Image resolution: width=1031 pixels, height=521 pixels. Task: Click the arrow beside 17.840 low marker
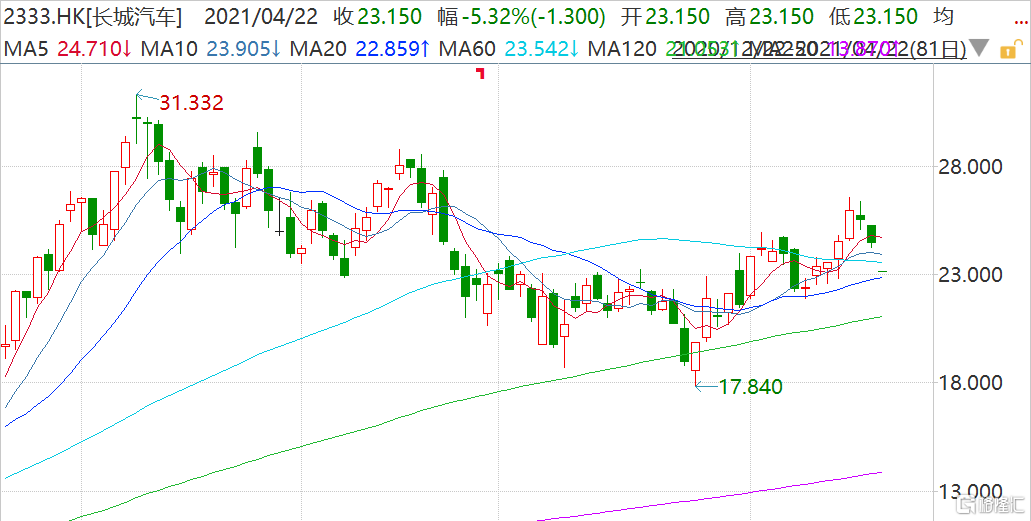coord(706,387)
